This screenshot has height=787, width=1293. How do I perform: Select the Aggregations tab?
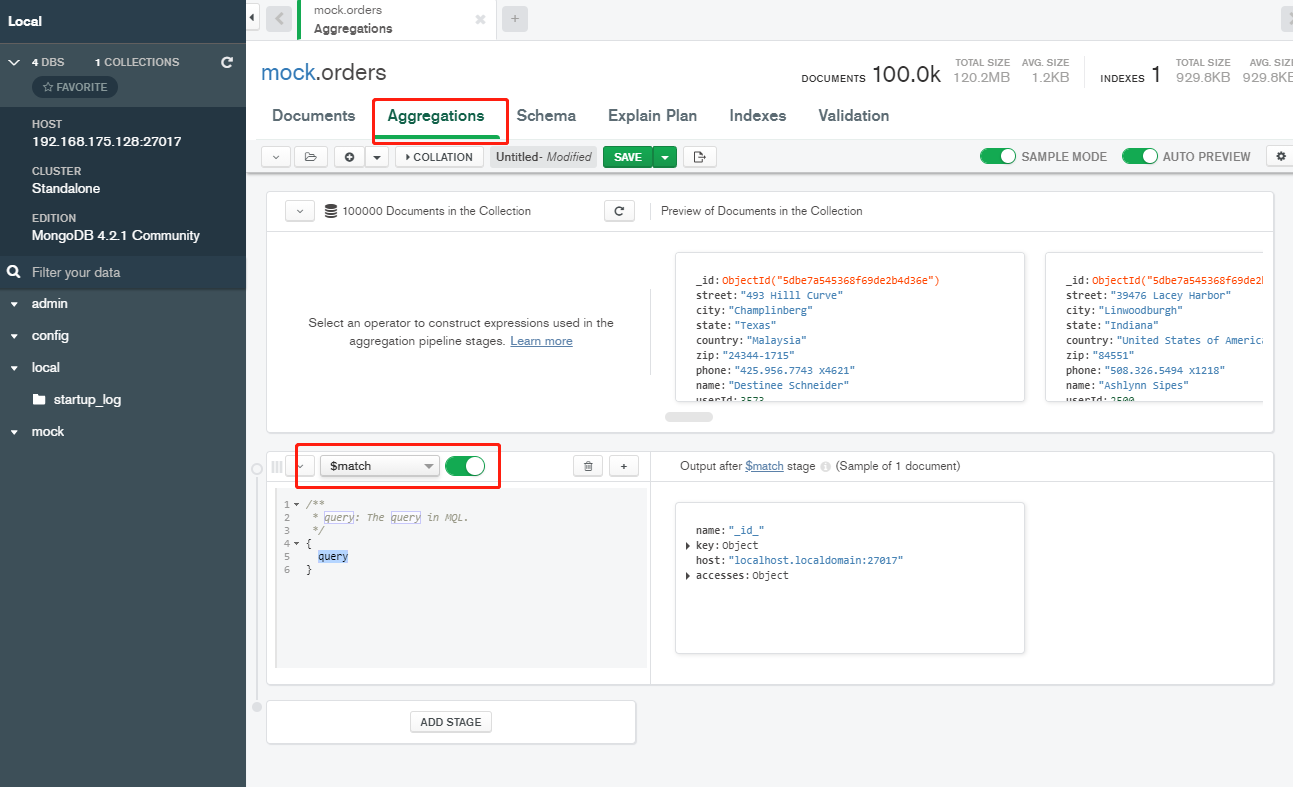tap(436, 116)
